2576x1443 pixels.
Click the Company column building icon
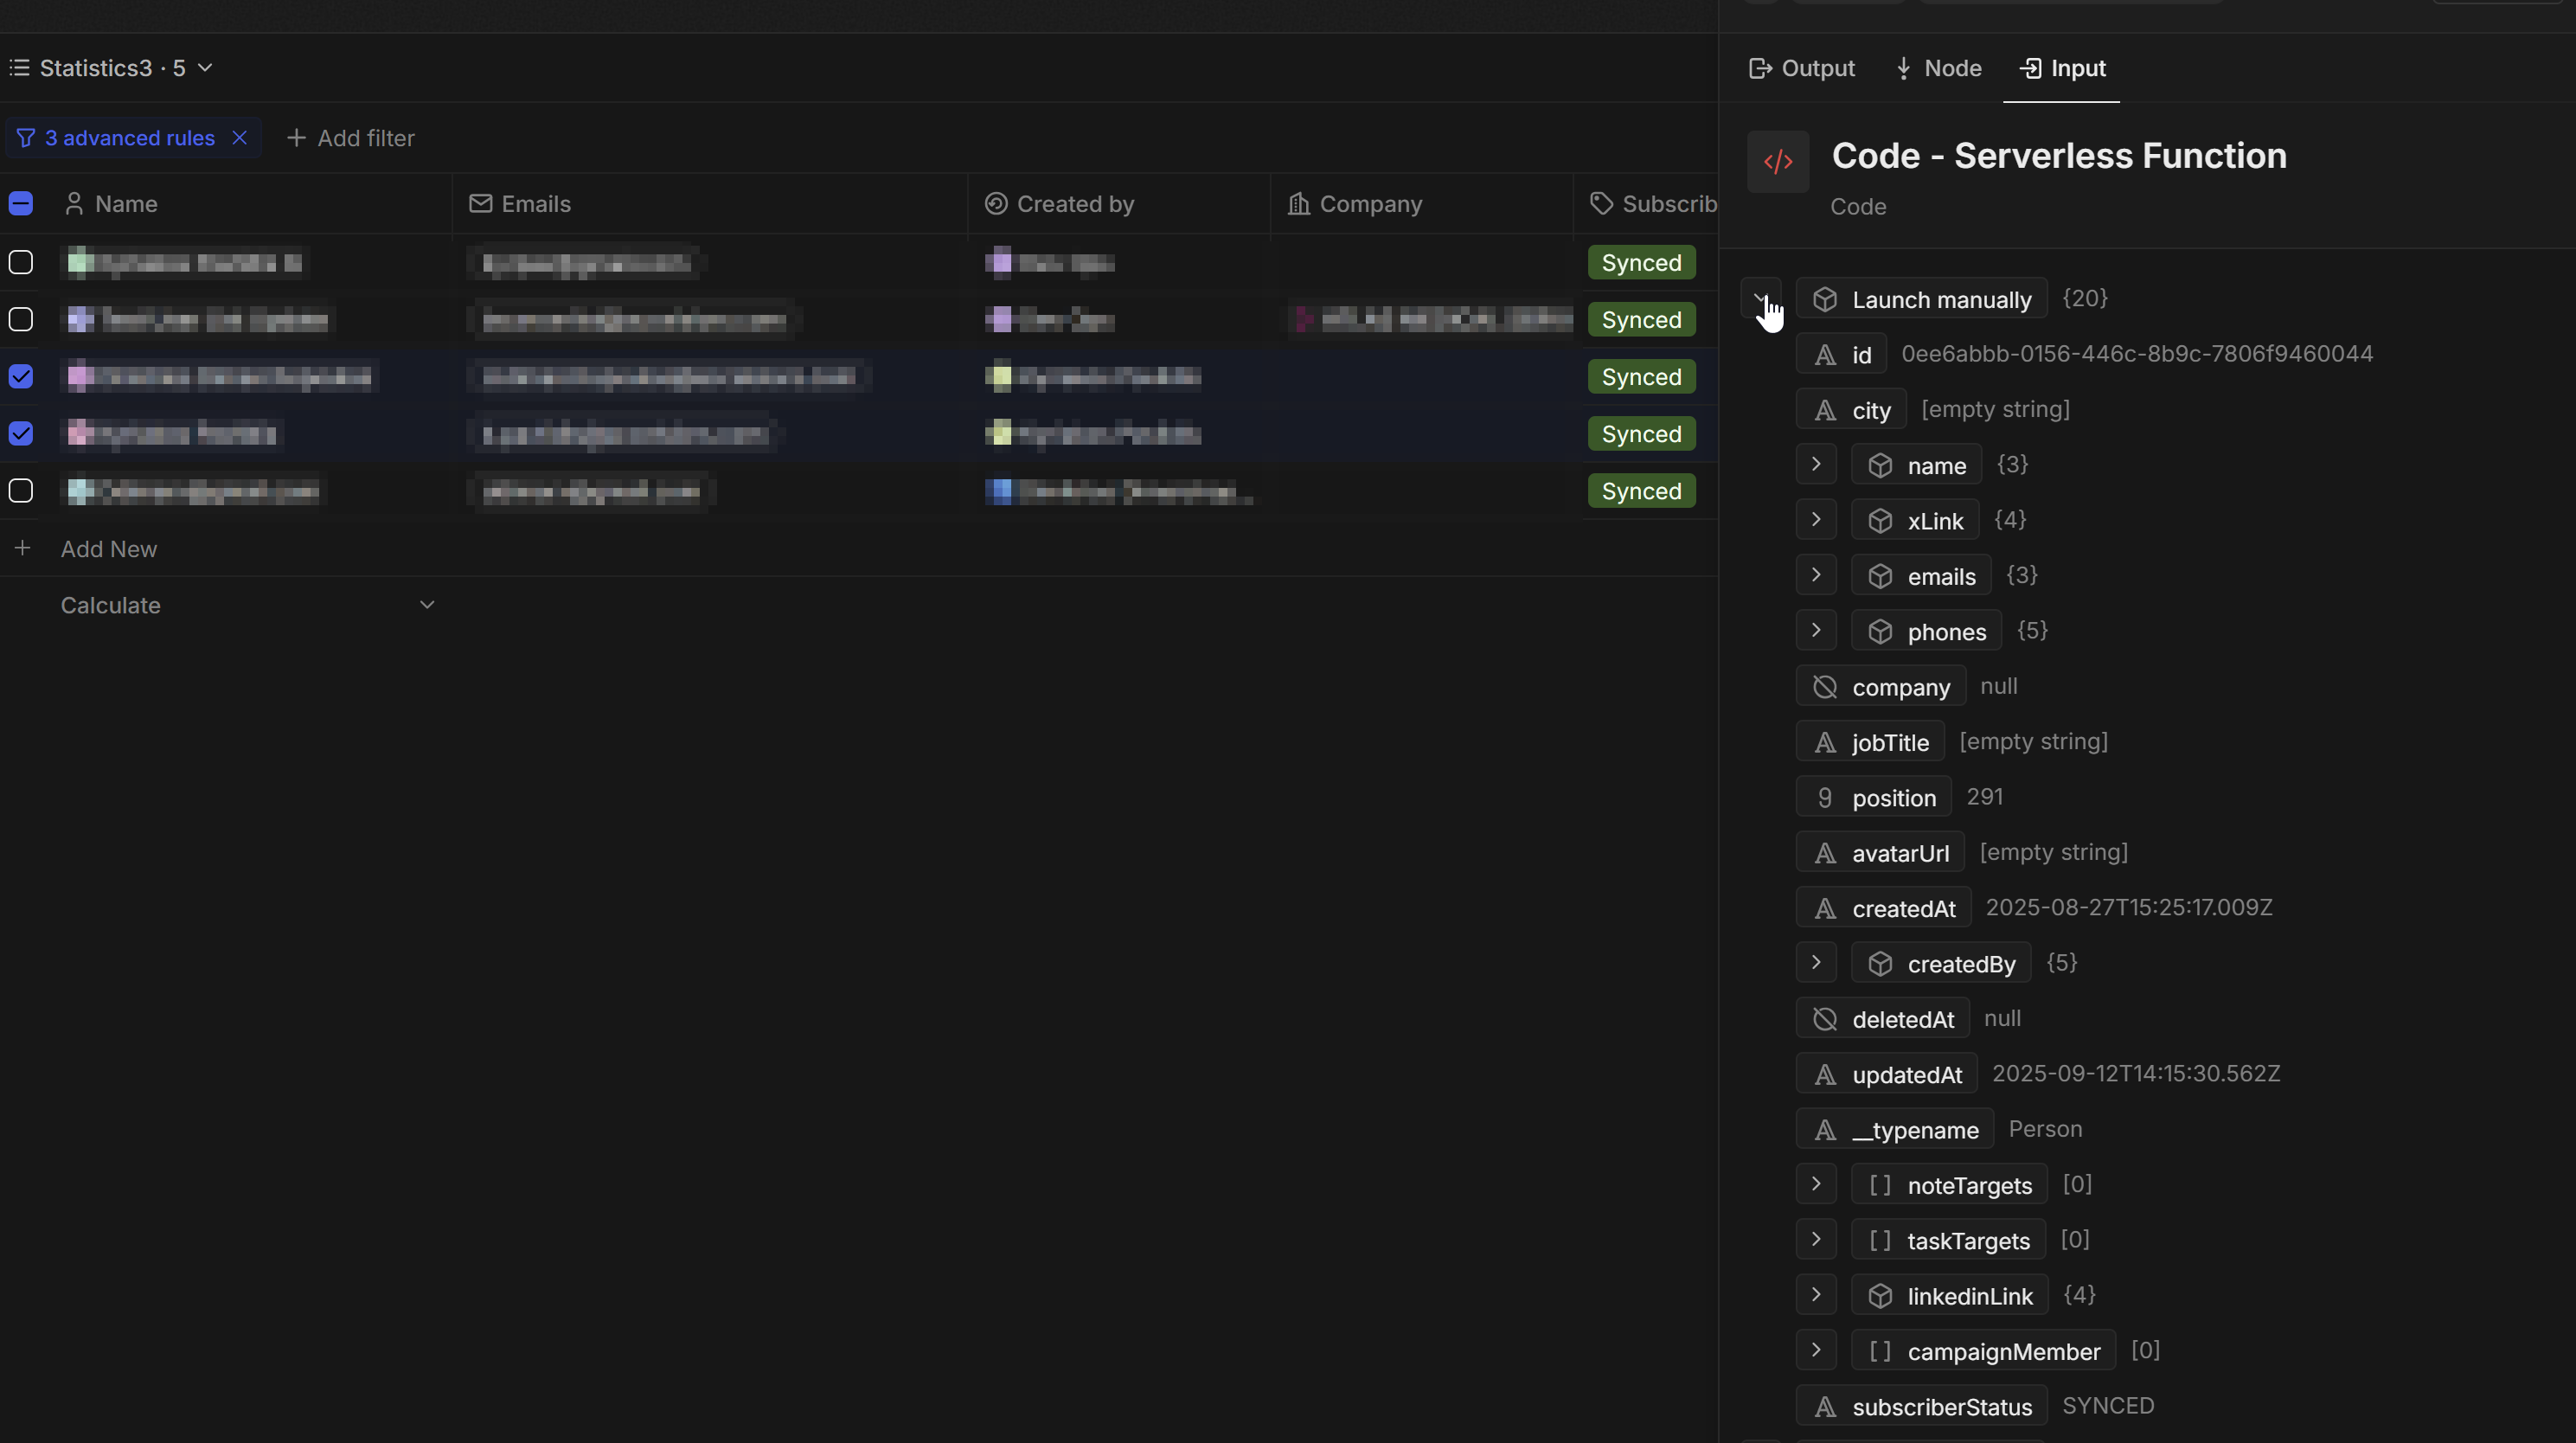(1298, 204)
